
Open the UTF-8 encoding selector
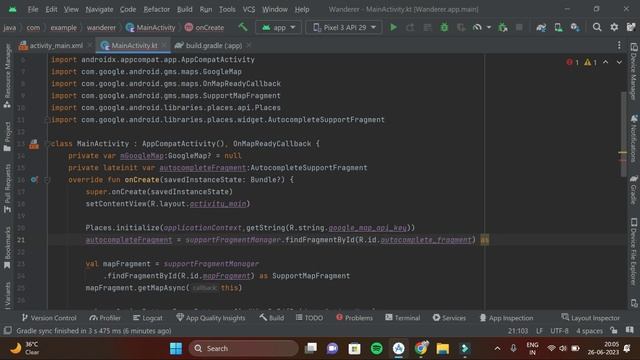click(559, 331)
